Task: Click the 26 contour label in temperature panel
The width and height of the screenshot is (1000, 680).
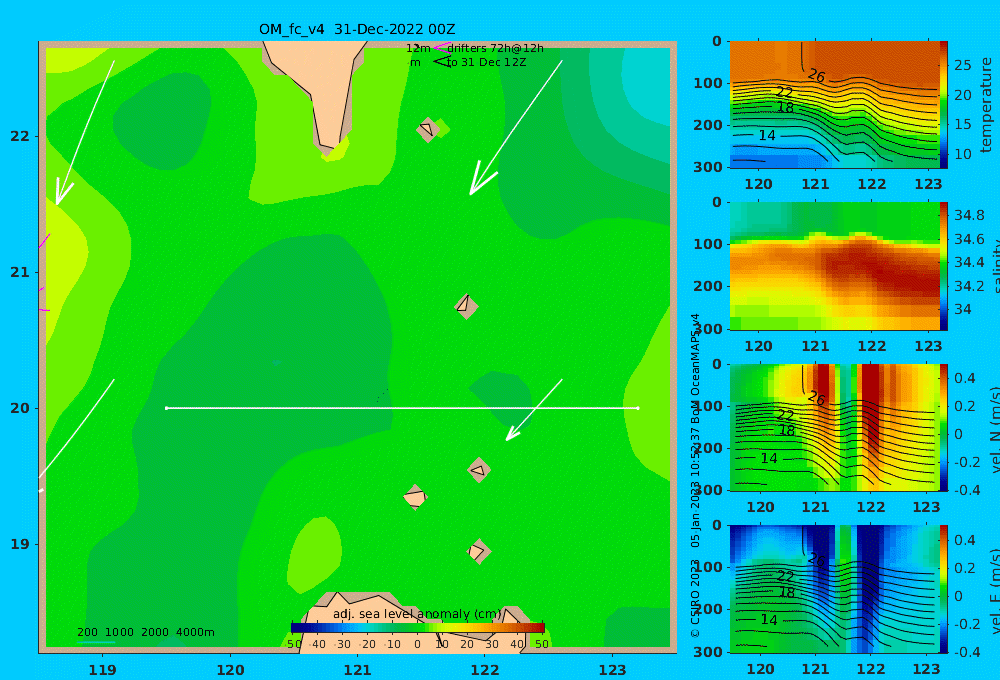Action: (816, 76)
